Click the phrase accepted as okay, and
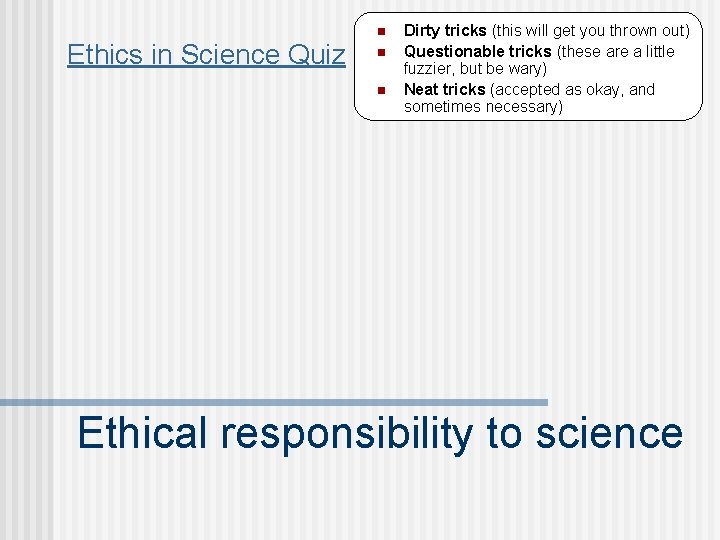The width and height of the screenshot is (720, 540). 573,89
